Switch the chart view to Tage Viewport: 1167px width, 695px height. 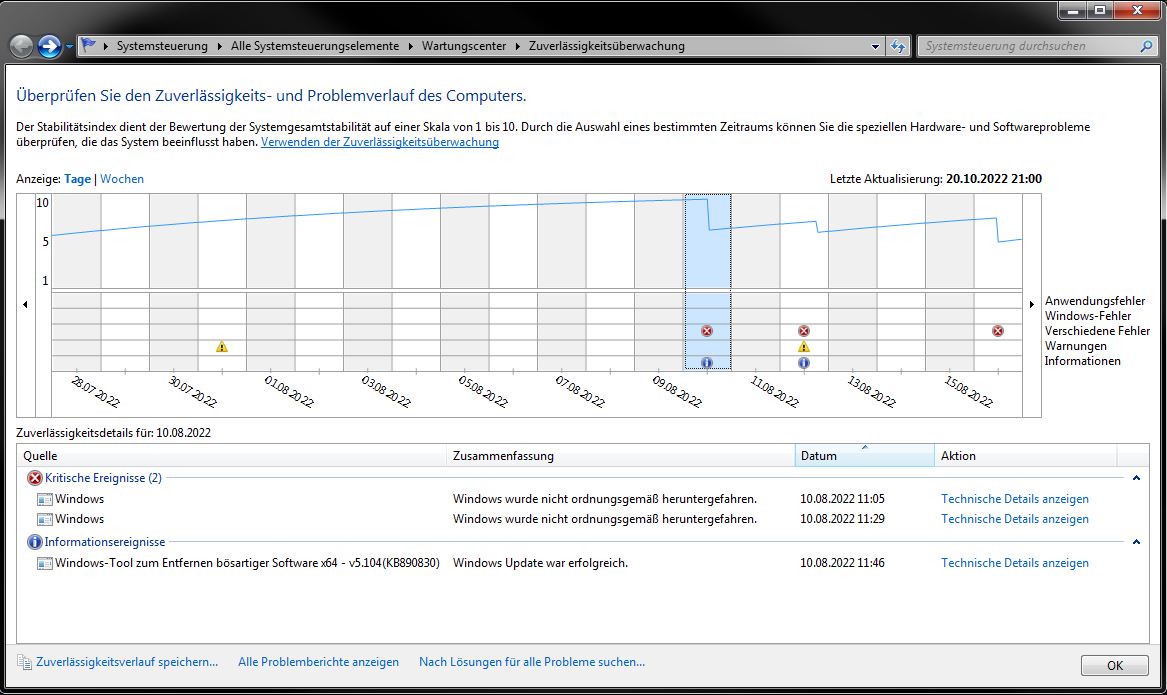[x=77, y=179]
